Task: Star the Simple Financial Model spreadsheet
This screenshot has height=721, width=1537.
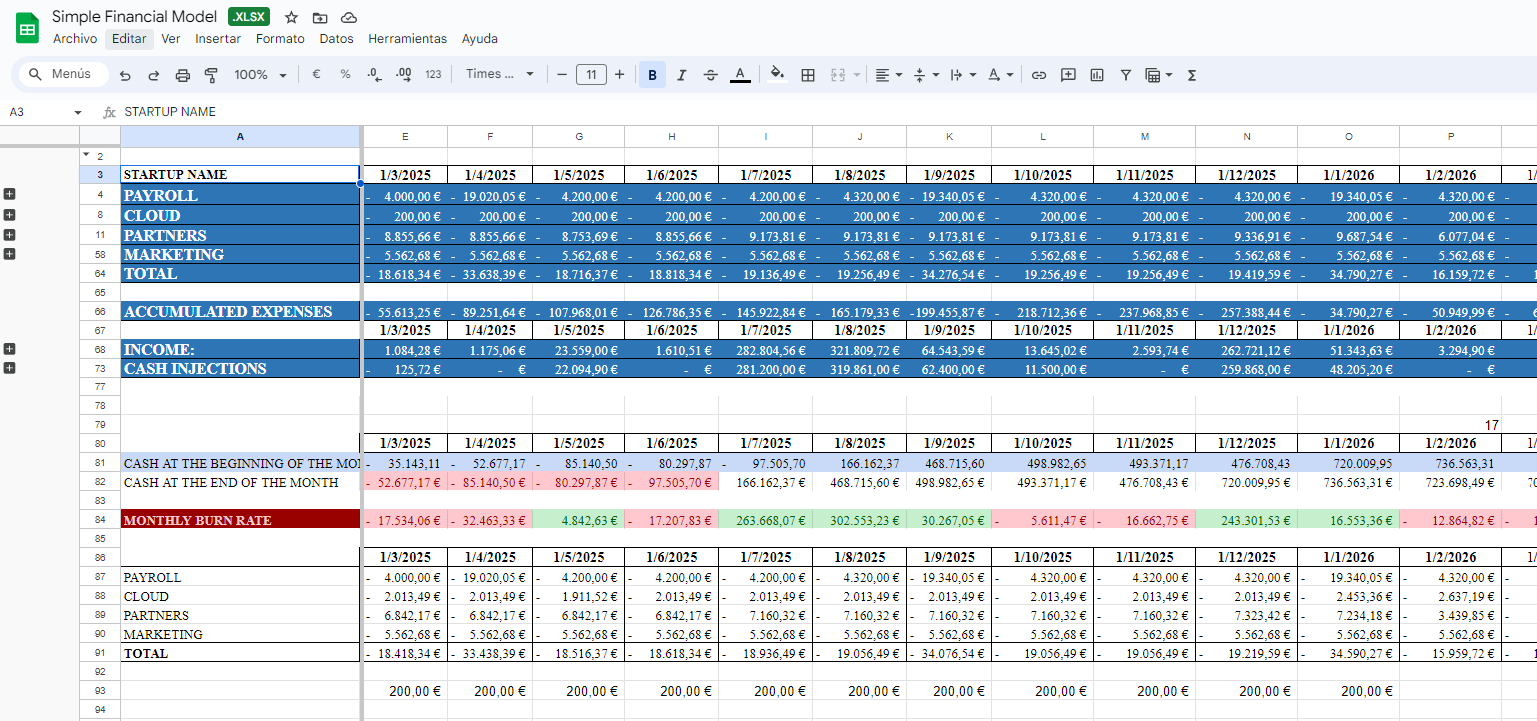Action: 290,16
